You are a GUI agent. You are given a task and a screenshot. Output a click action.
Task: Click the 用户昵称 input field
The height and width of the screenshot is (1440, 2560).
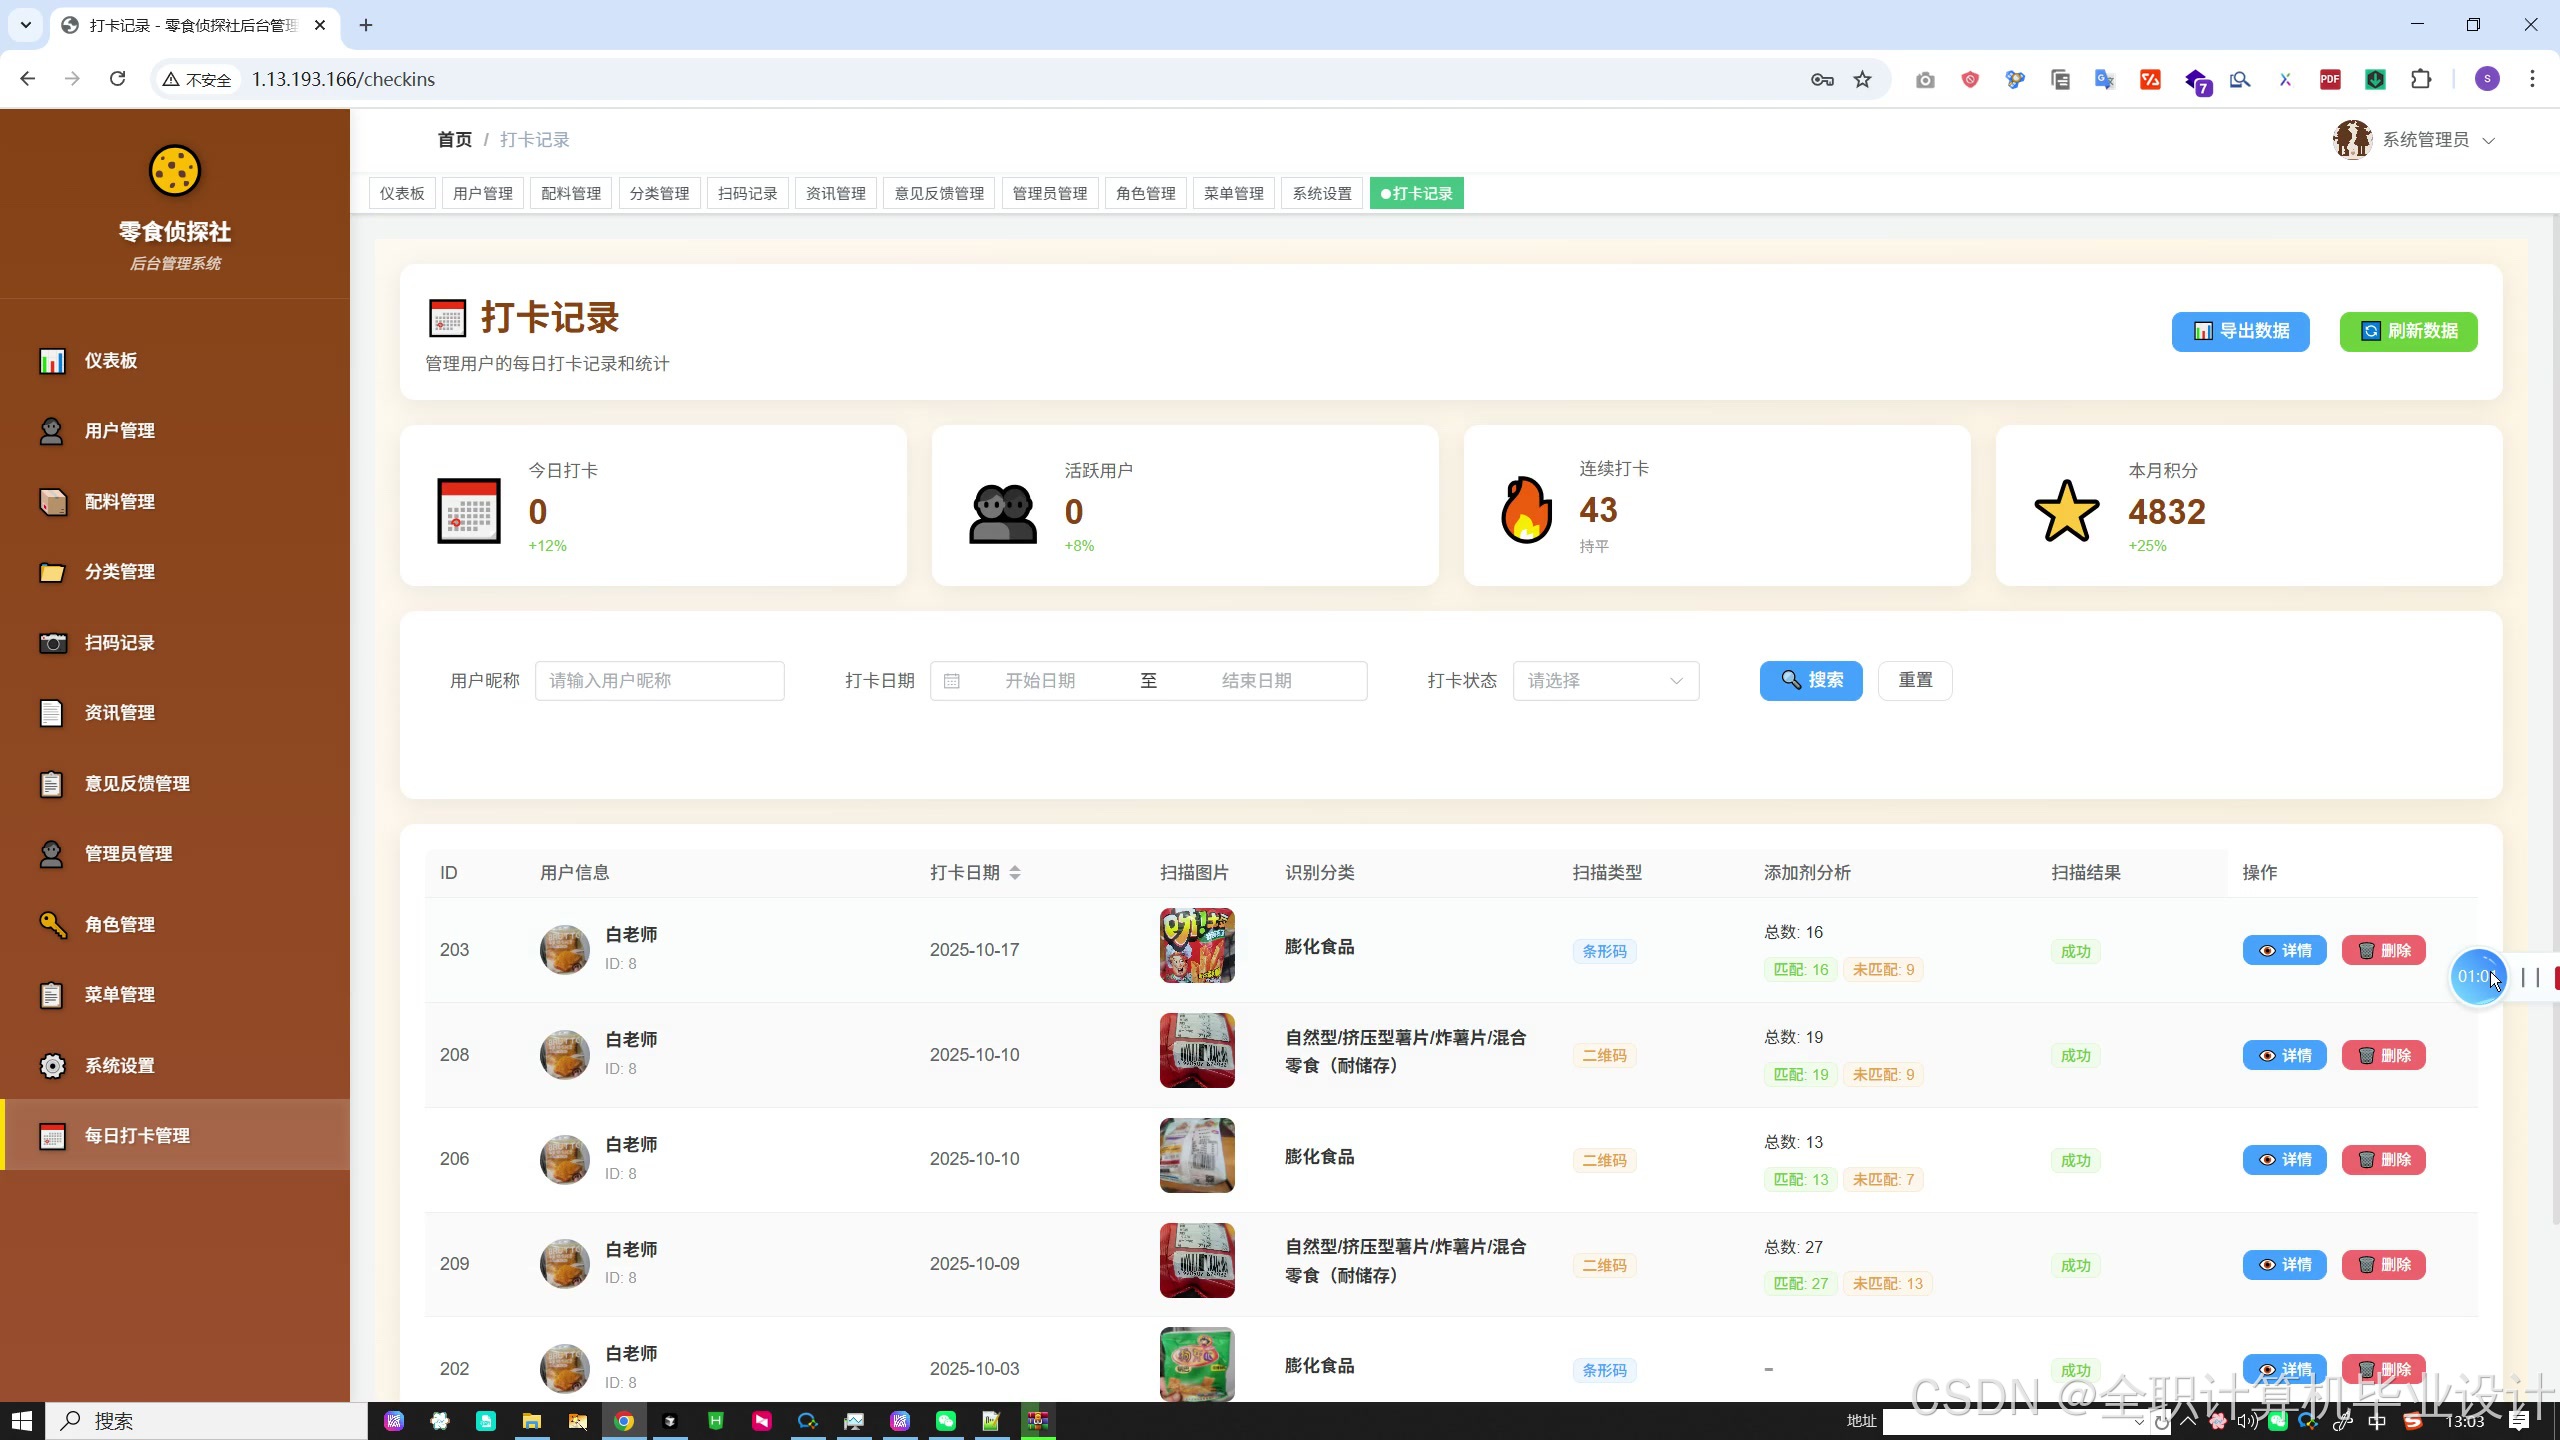tap(659, 681)
